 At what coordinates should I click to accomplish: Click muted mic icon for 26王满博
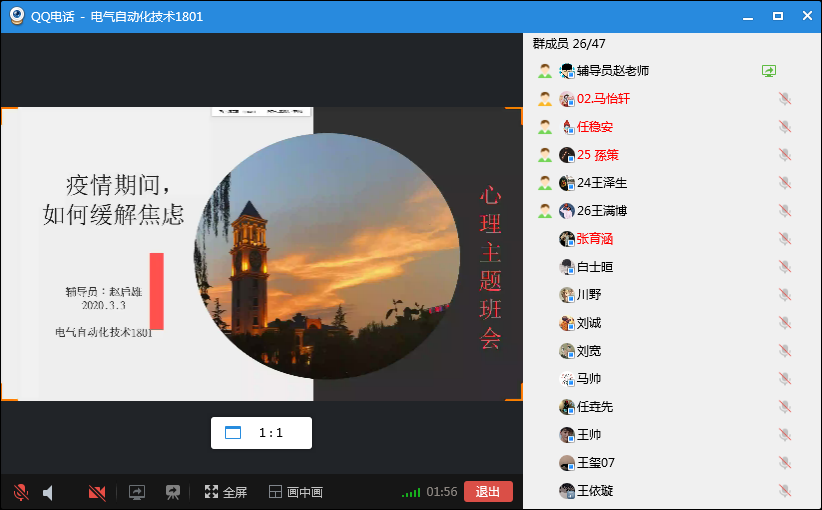(785, 211)
